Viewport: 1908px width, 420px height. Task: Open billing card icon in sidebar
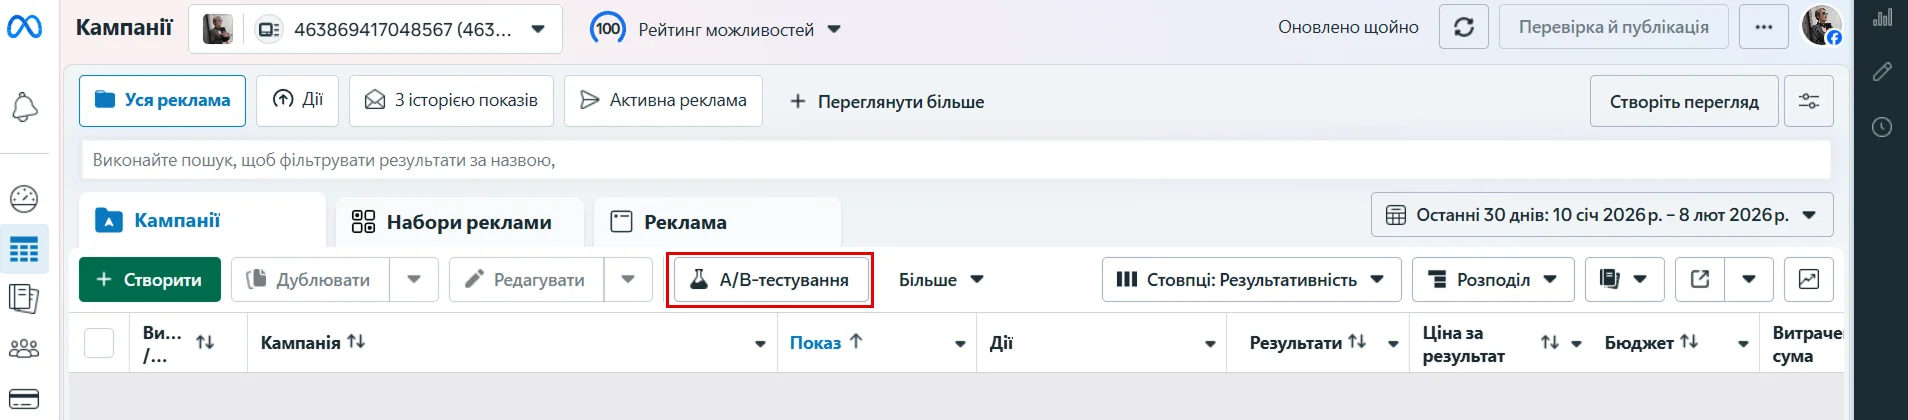[x=24, y=399]
